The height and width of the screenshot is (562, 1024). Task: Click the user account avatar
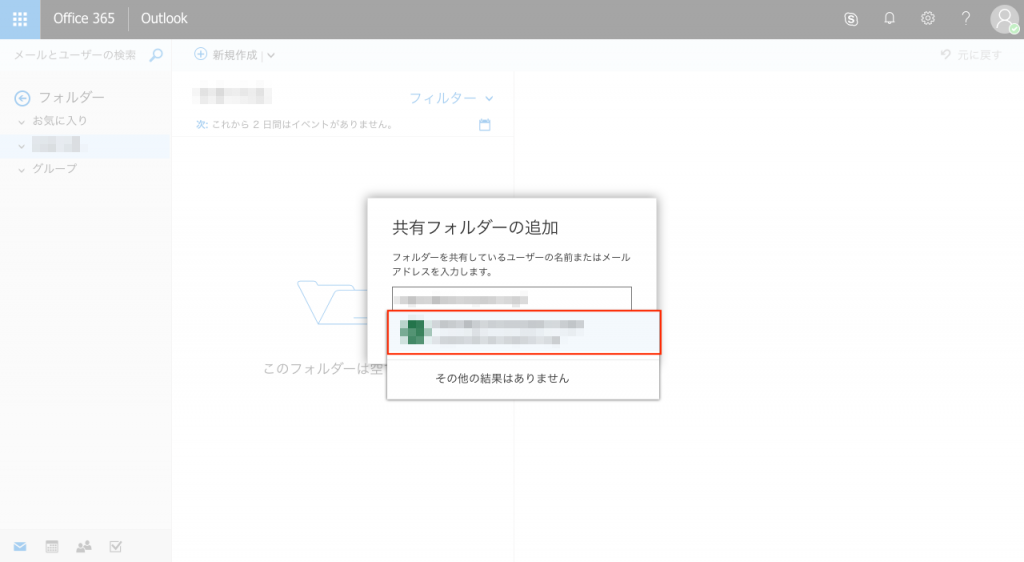tap(1003, 19)
